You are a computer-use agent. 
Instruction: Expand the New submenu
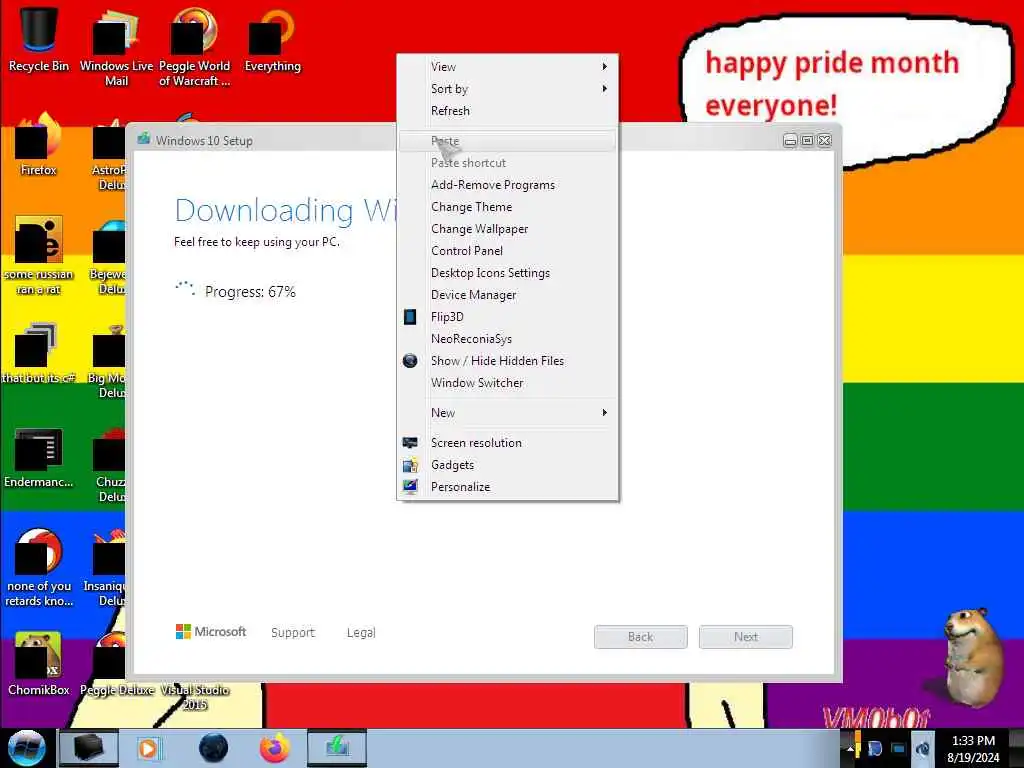pyautogui.click(x=507, y=413)
